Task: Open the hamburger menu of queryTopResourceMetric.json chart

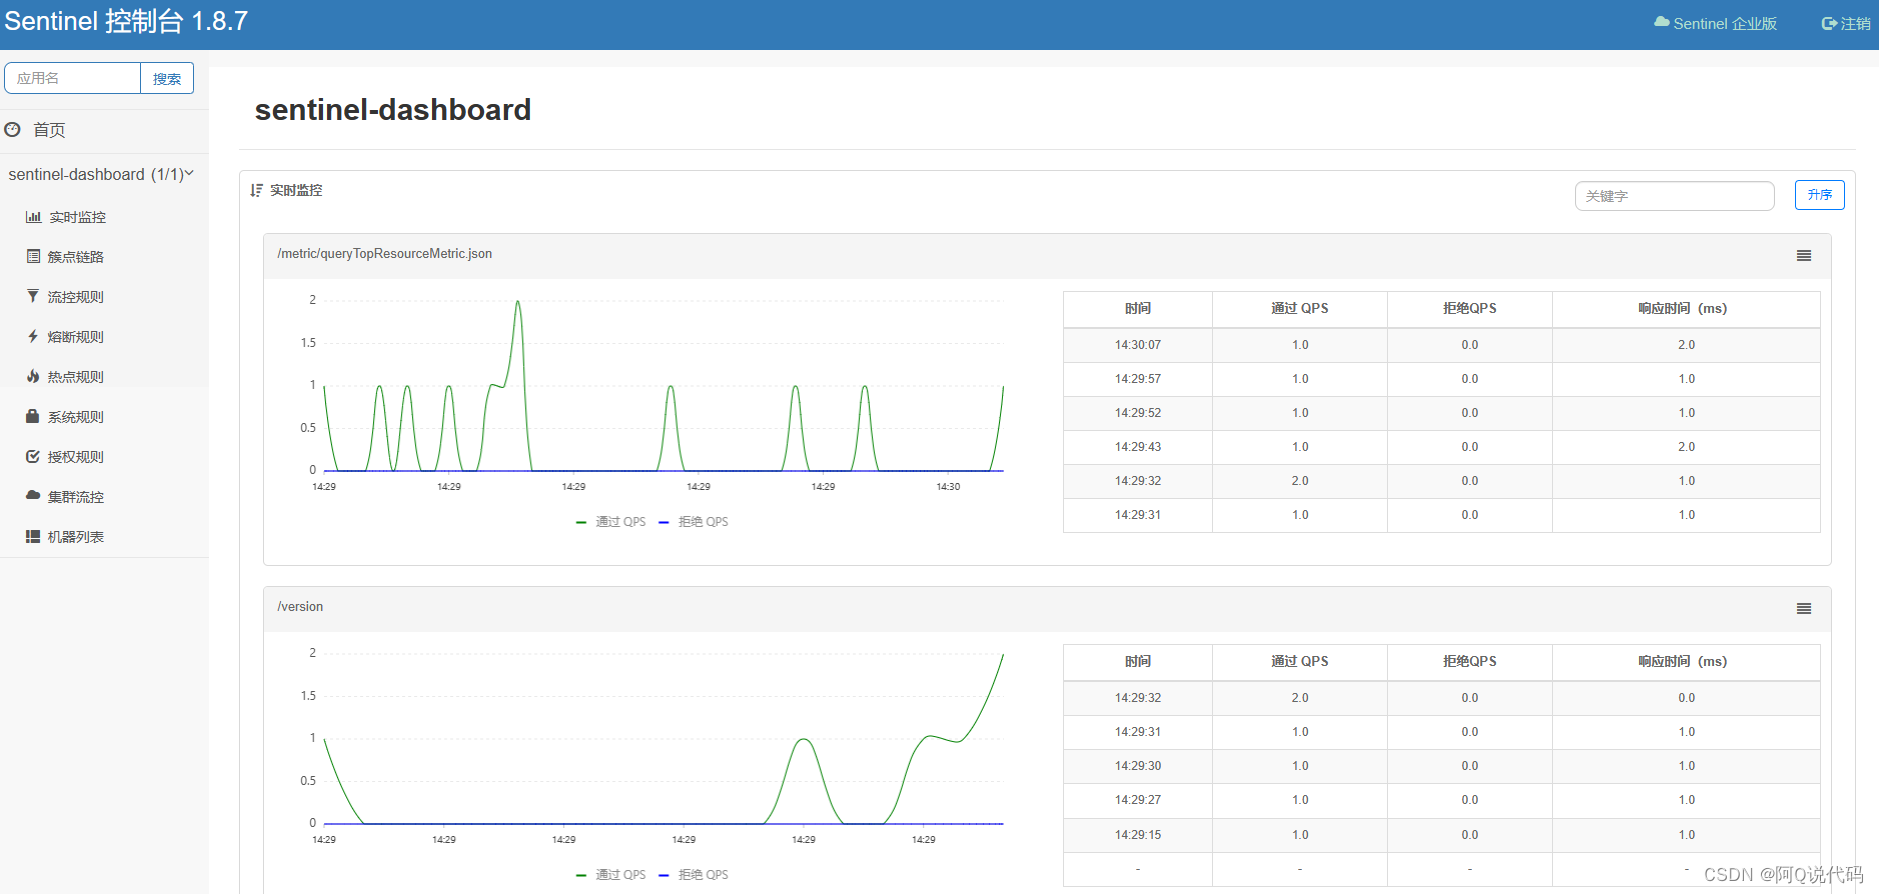Action: (x=1804, y=256)
